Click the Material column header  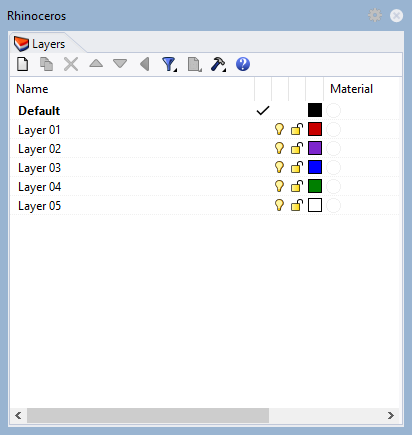361,89
